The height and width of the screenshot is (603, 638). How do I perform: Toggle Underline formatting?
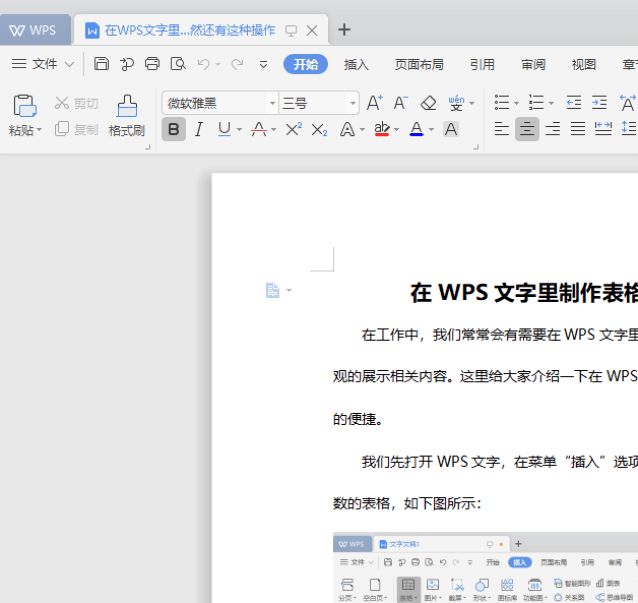click(x=224, y=129)
